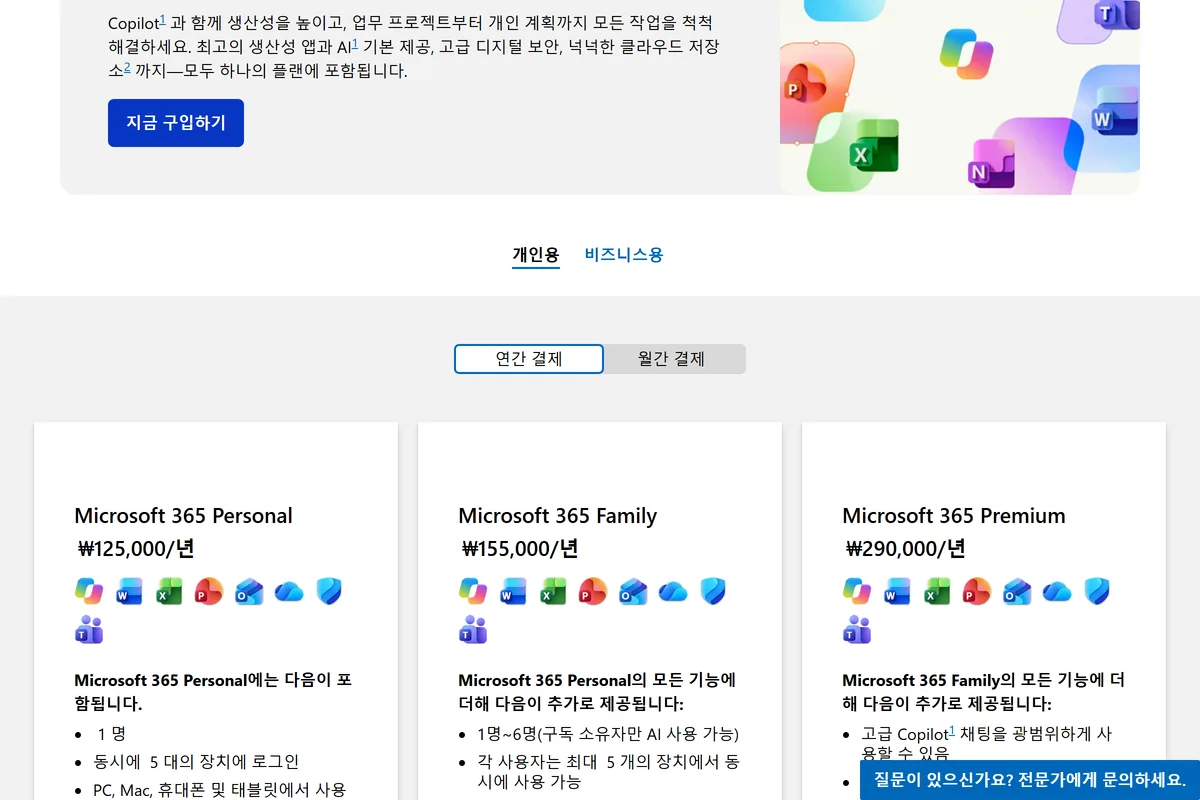Click the Excel icon in the Personal card
Screen dimensions: 1200x800
tap(169, 591)
